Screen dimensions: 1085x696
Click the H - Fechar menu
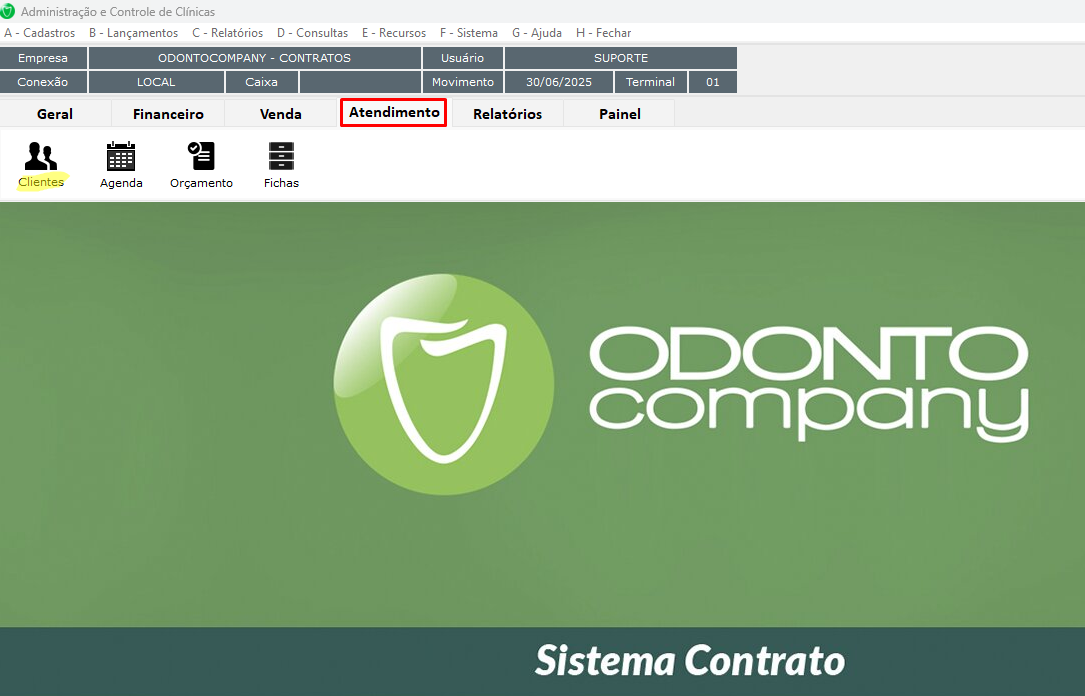coord(603,33)
